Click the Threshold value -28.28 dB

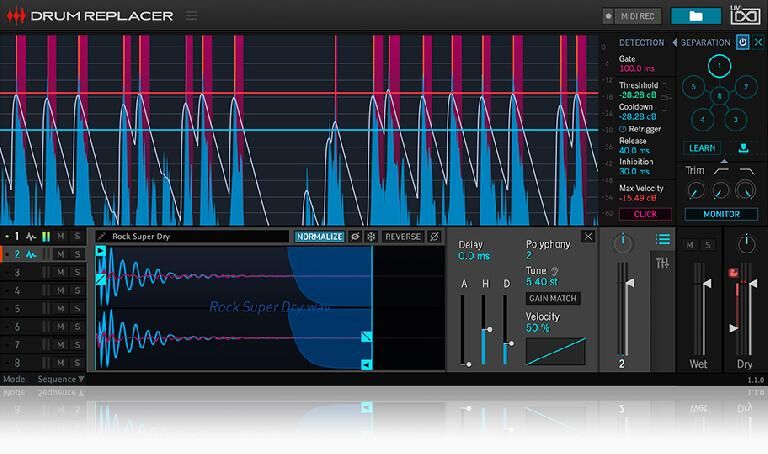click(637, 95)
